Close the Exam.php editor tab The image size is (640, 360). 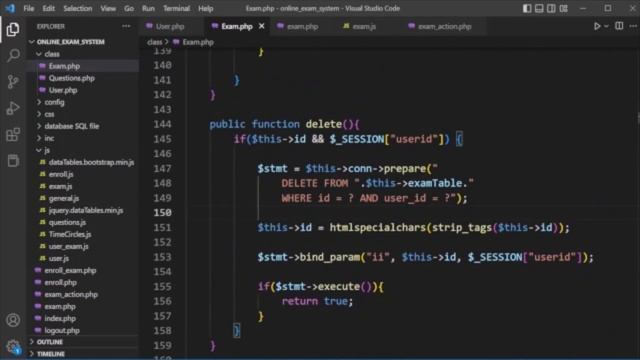pos(262,26)
